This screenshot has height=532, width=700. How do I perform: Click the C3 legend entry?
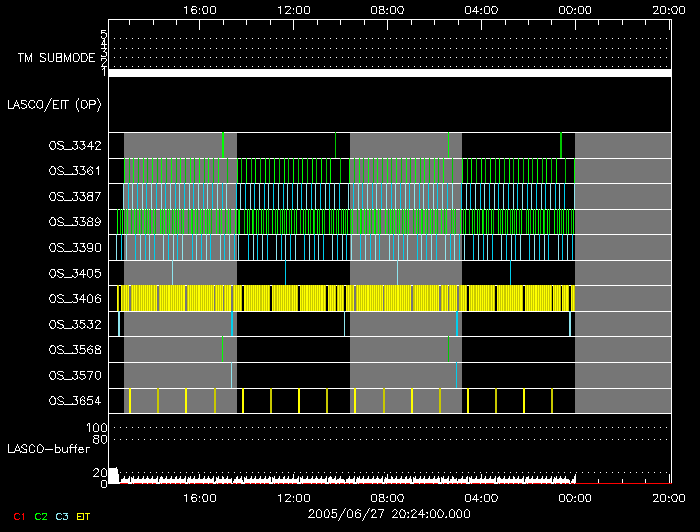coord(63,515)
